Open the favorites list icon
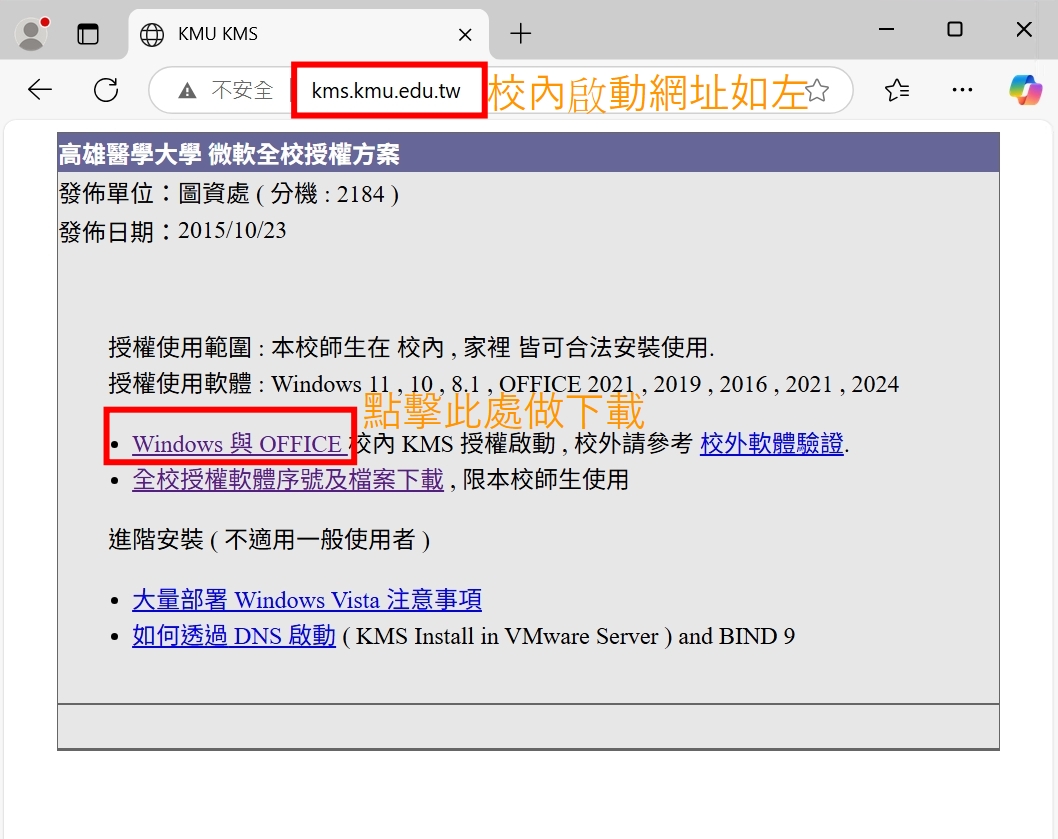This screenshot has height=839, width=1058. [897, 90]
